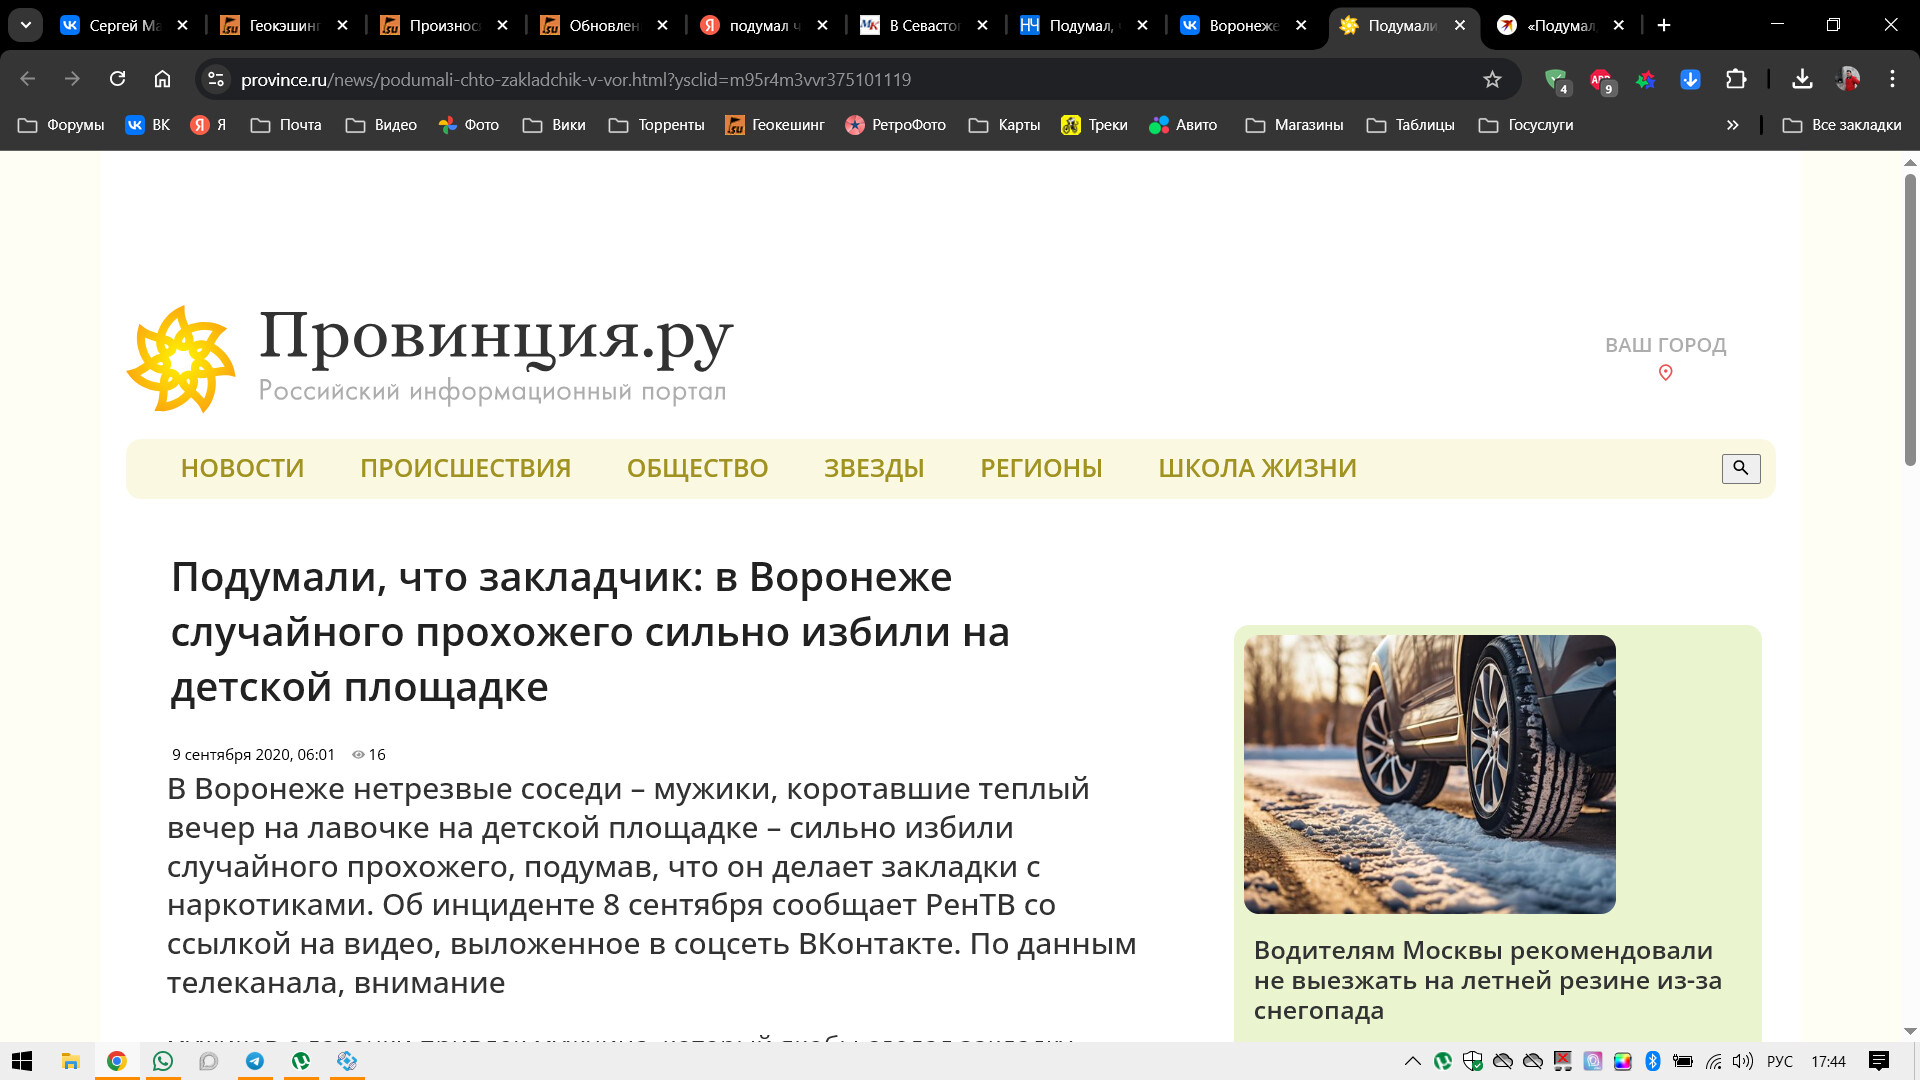Viewport: 1920px width, 1080px height.
Task: Open the Геокешинг bookmark
Action: click(x=775, y=125)
